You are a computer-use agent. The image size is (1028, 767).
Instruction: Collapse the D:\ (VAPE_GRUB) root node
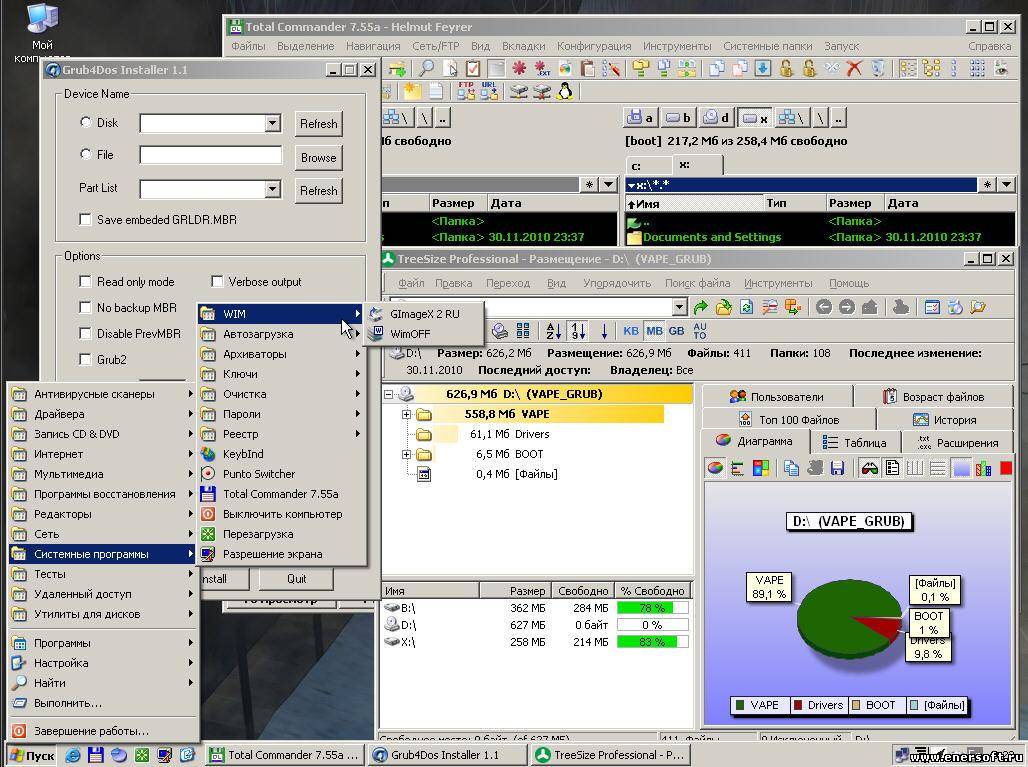[x=388, y=394]
